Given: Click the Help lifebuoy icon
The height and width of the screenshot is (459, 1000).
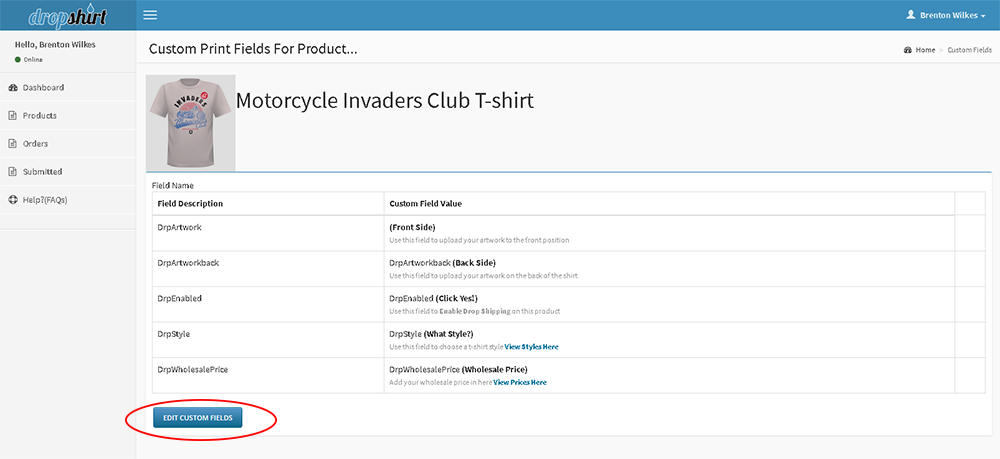Looking at the screenshot, I should (x=12, y=200).
